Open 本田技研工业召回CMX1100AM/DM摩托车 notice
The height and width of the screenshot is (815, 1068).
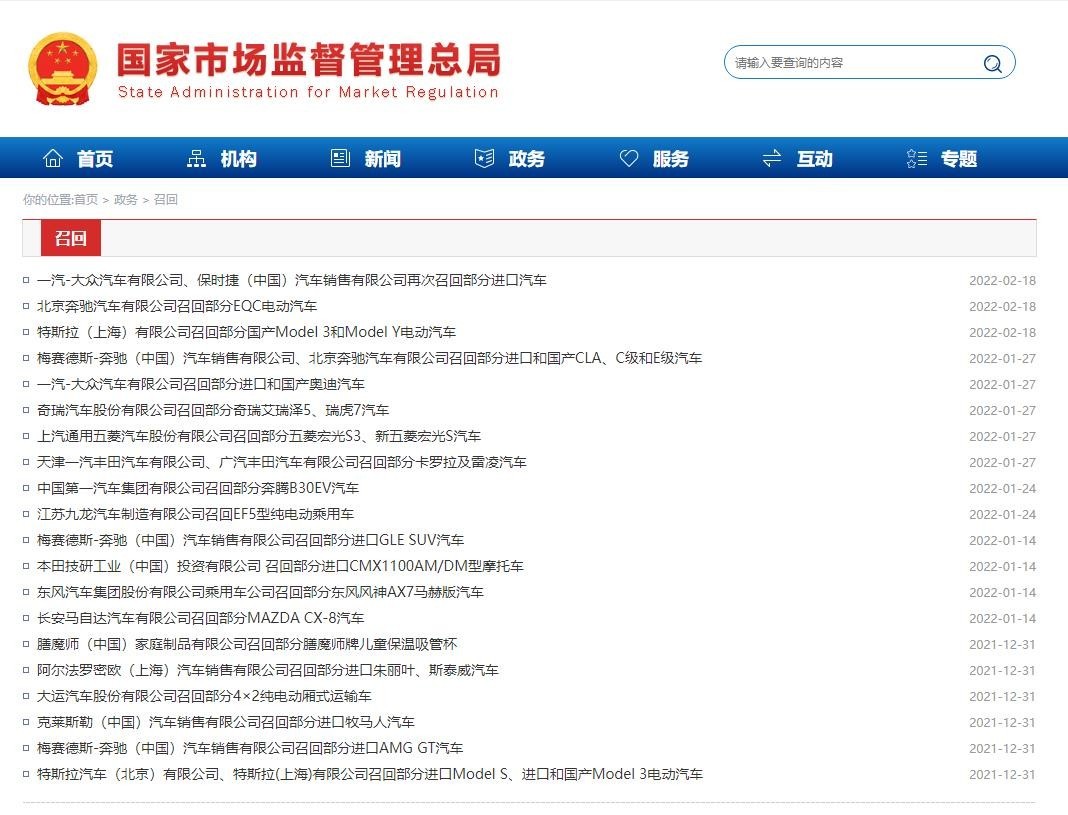(x=280, y=566)
